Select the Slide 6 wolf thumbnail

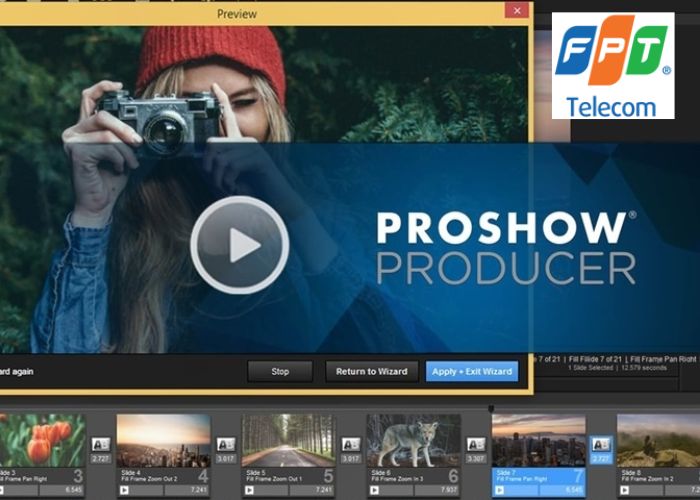click(x=413, y=440)
